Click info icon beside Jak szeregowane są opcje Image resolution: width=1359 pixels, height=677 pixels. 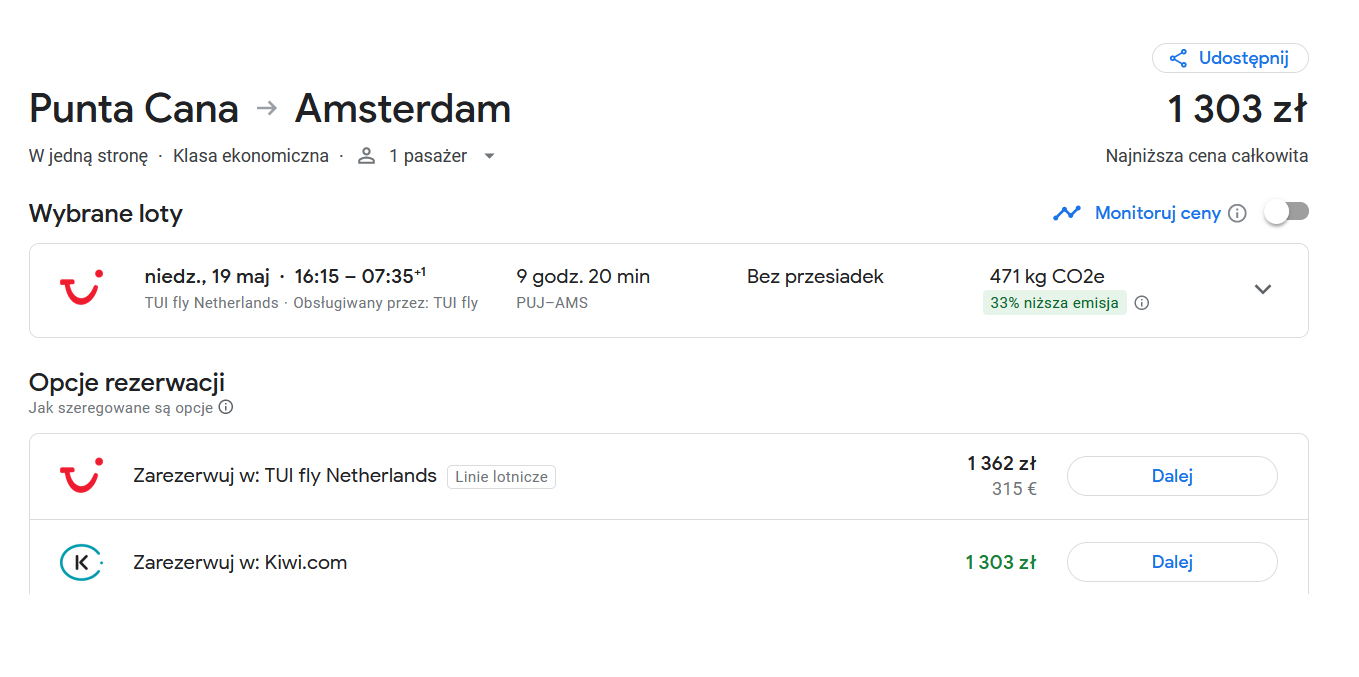pyautogui.click(x=226, y=407)
